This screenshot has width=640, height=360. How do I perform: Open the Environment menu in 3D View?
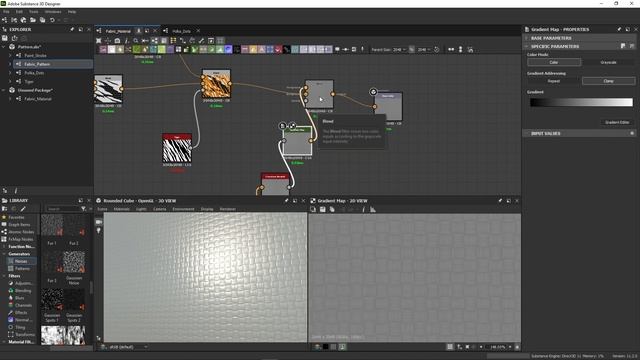183,209
